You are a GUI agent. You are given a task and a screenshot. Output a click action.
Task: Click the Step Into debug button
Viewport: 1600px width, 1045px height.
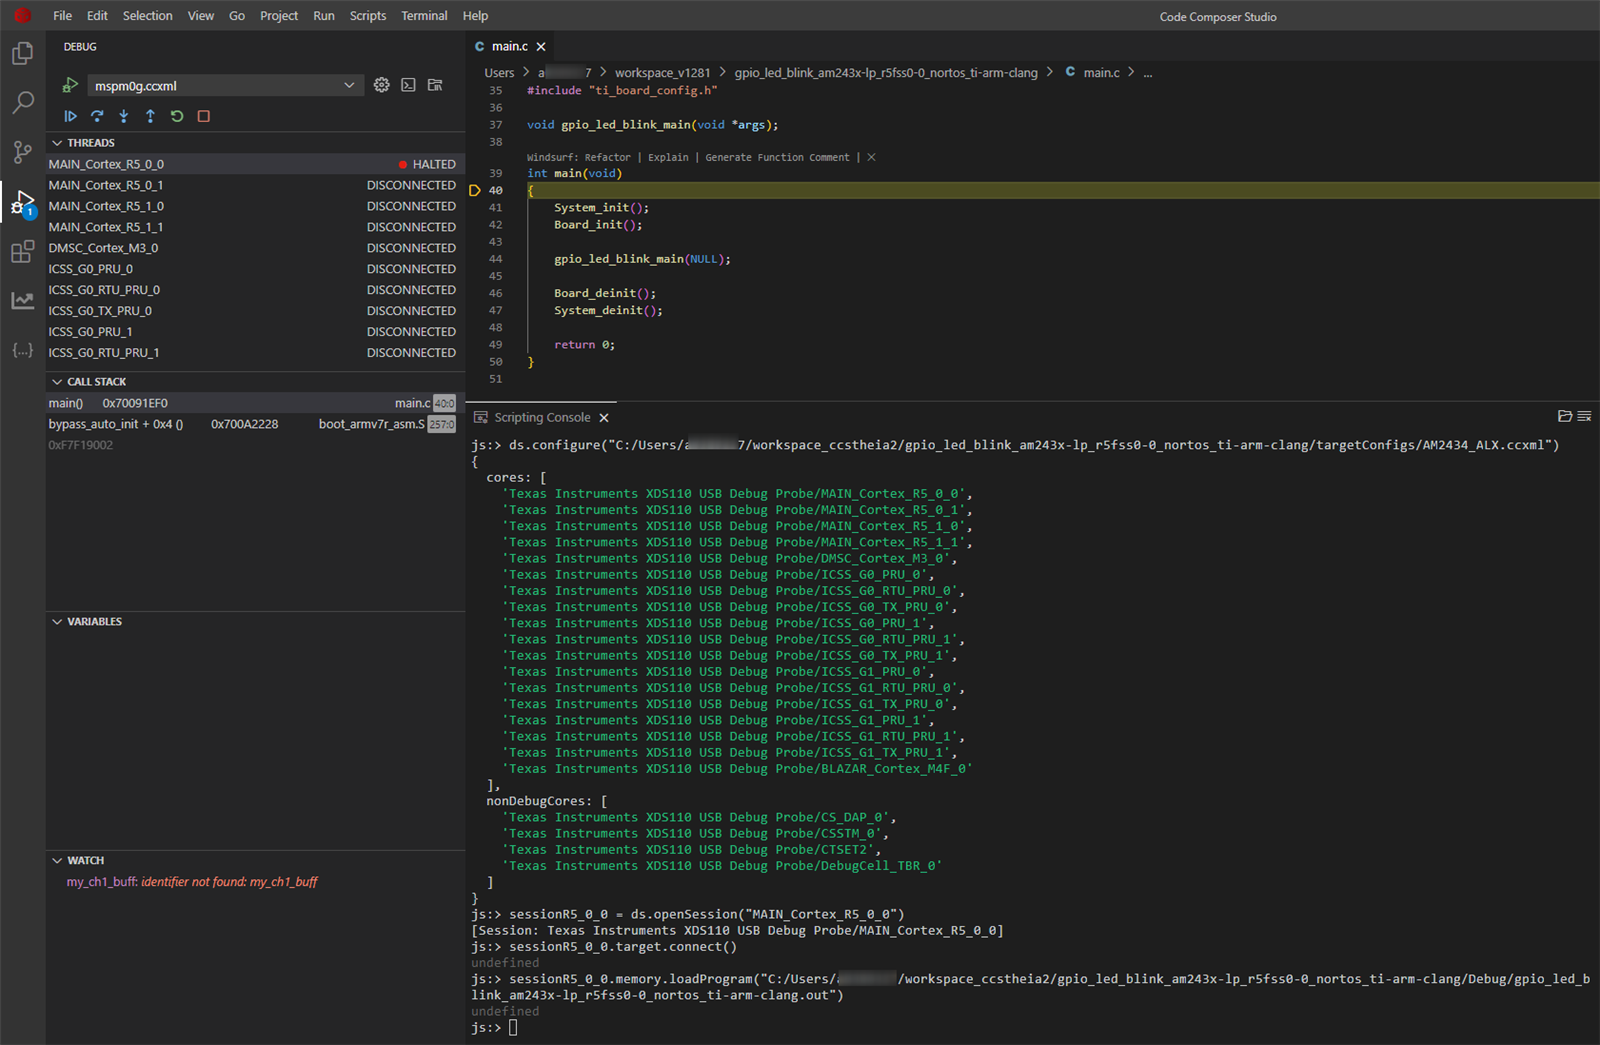tap(124, 116)
